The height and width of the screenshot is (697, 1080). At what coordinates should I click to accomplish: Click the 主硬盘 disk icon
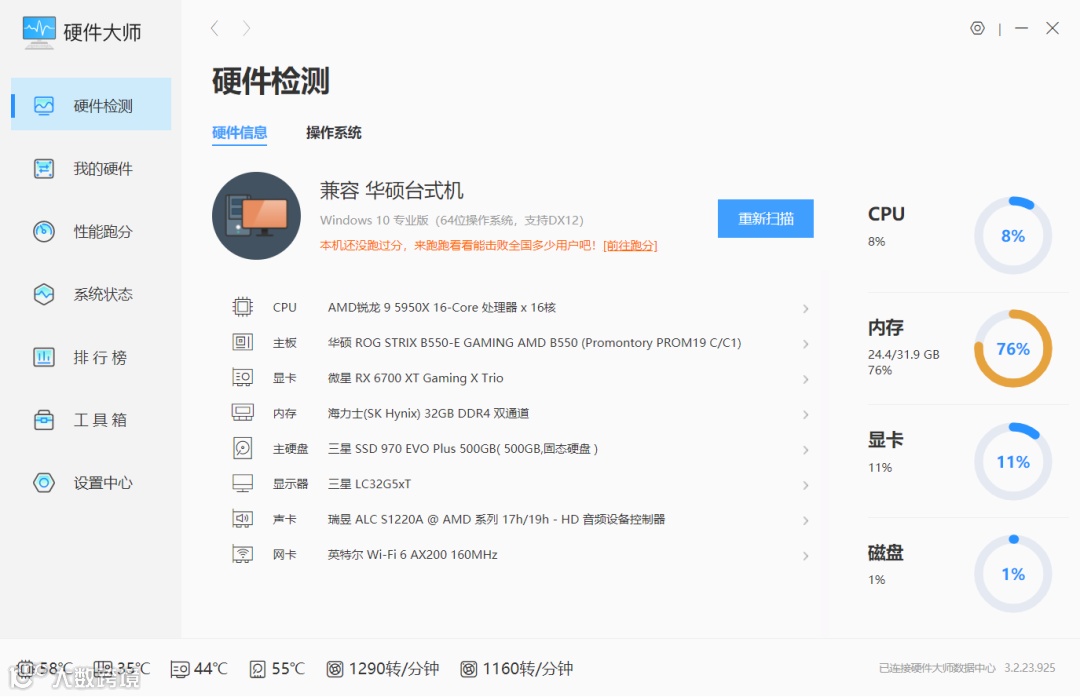tap(242, 448)
